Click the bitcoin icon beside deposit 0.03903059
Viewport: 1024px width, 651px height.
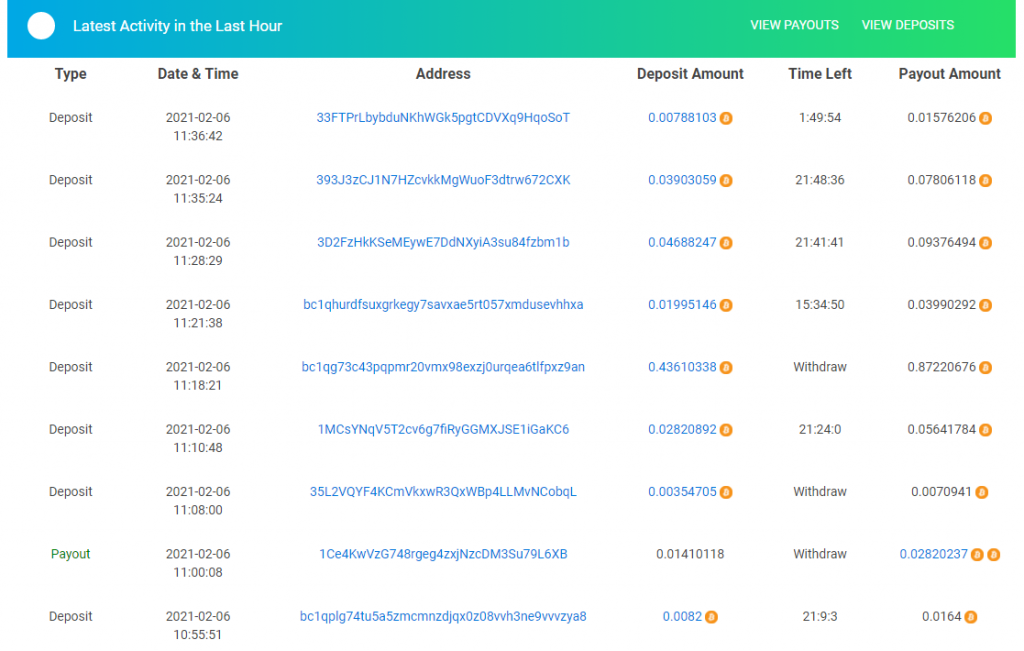coord(726,180)
